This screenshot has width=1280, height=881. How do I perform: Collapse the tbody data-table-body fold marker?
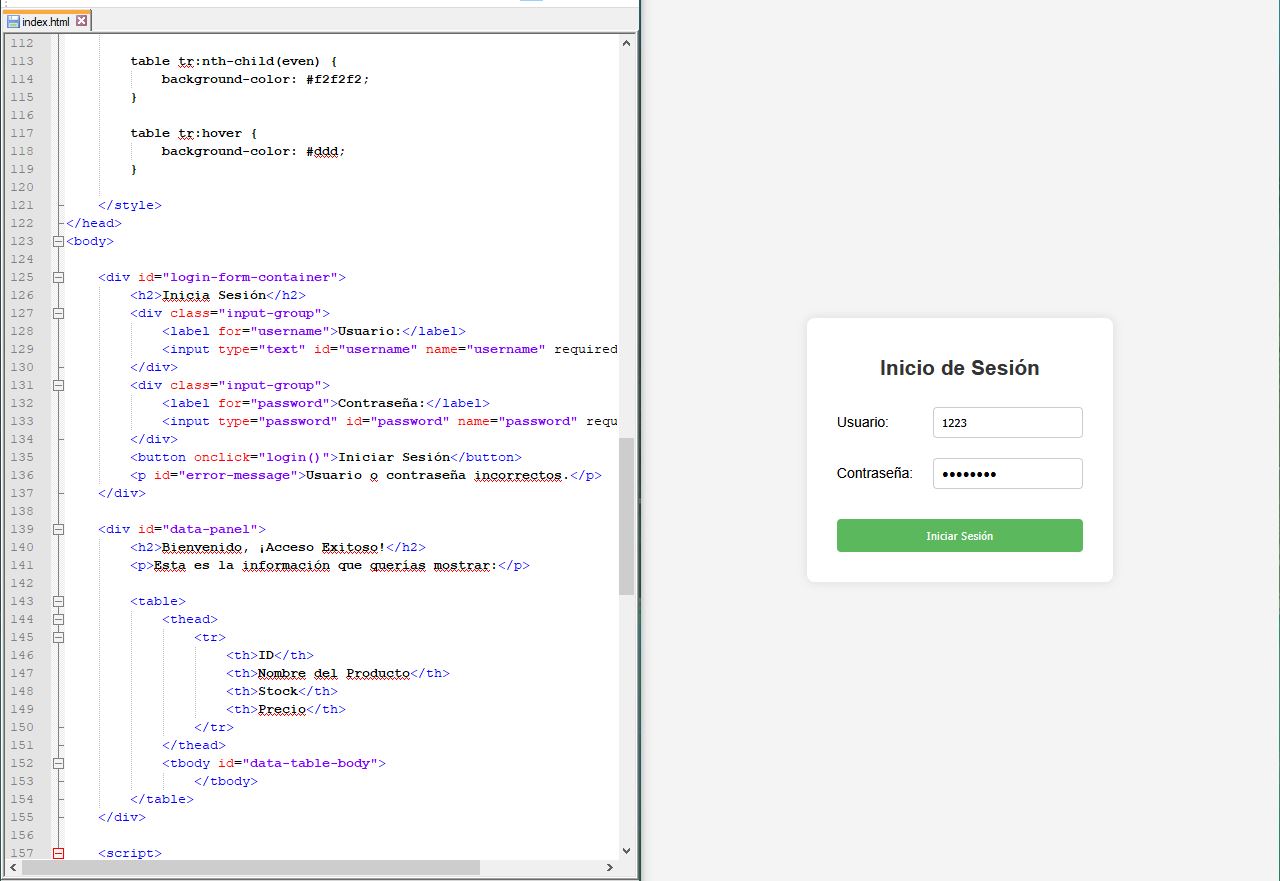click(58, 763)
